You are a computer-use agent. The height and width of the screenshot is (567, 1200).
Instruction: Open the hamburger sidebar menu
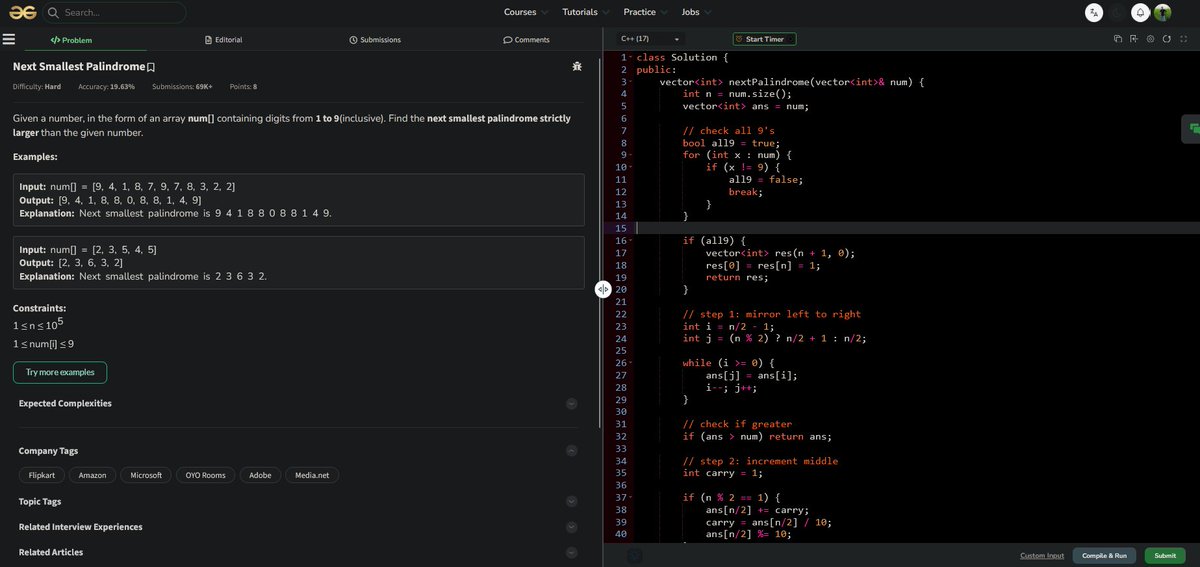9,40
